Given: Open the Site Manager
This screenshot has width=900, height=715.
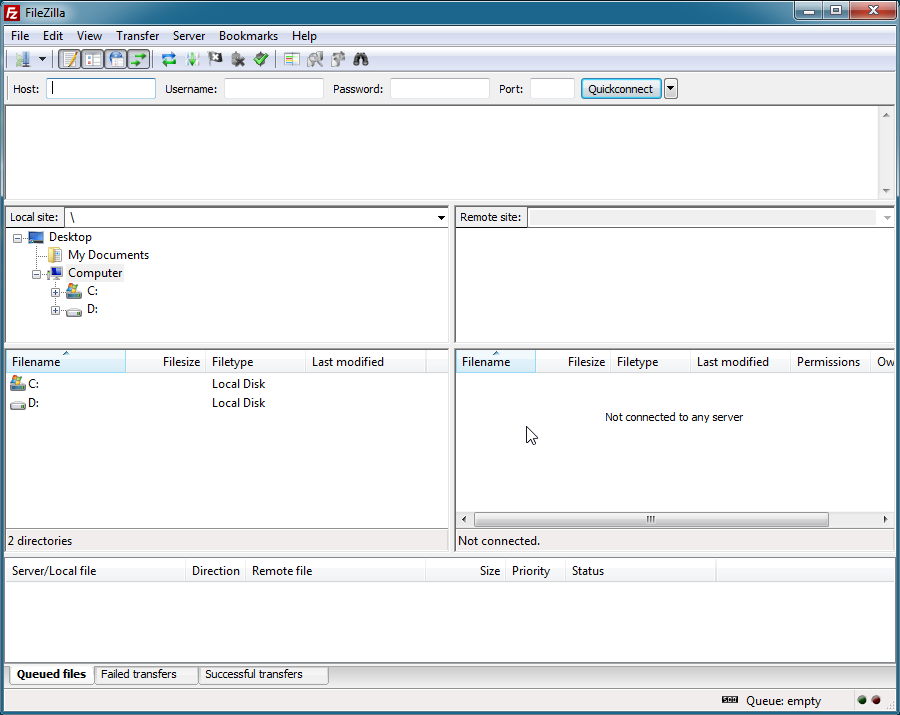Looking at the screenshot, I should (x=23, y=59).
